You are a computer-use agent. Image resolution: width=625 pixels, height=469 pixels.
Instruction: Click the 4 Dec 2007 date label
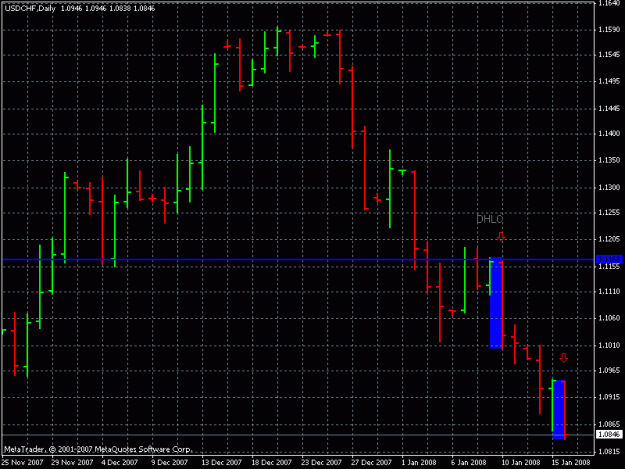[119, 462]
